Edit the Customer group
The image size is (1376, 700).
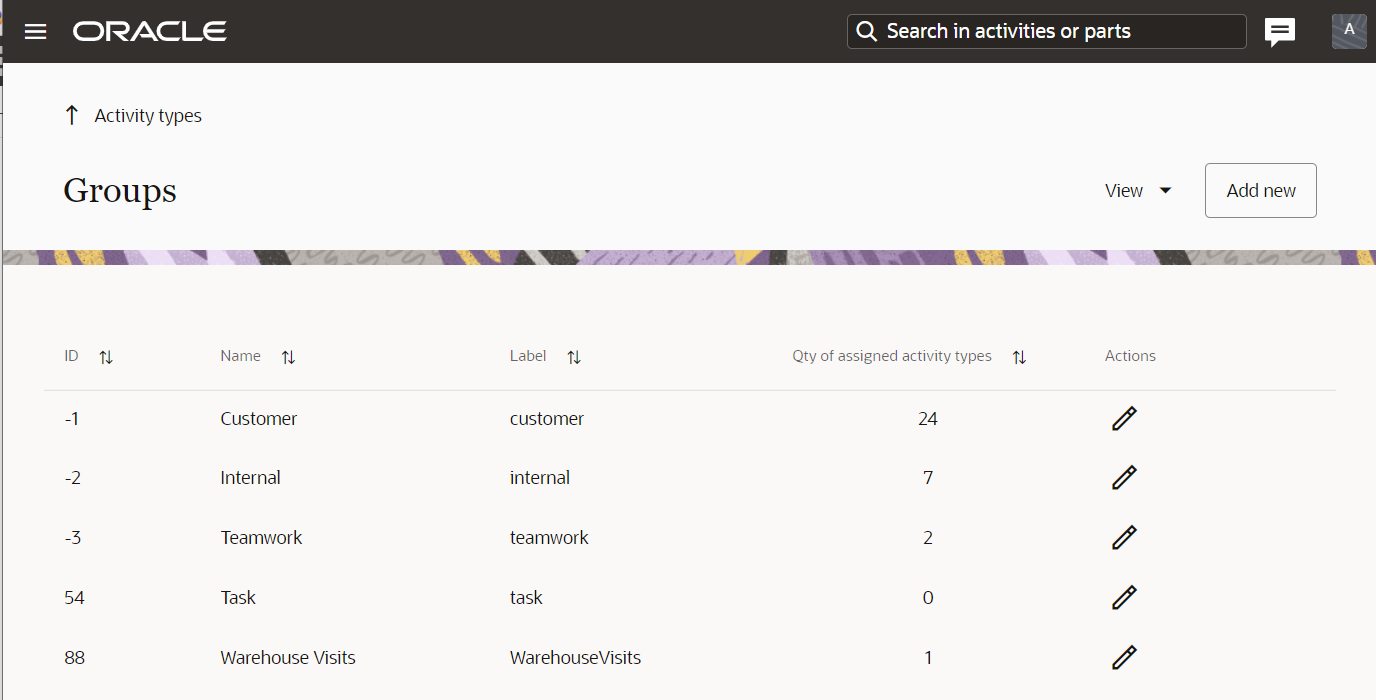pyautogui.click(x=1124, y=418)
